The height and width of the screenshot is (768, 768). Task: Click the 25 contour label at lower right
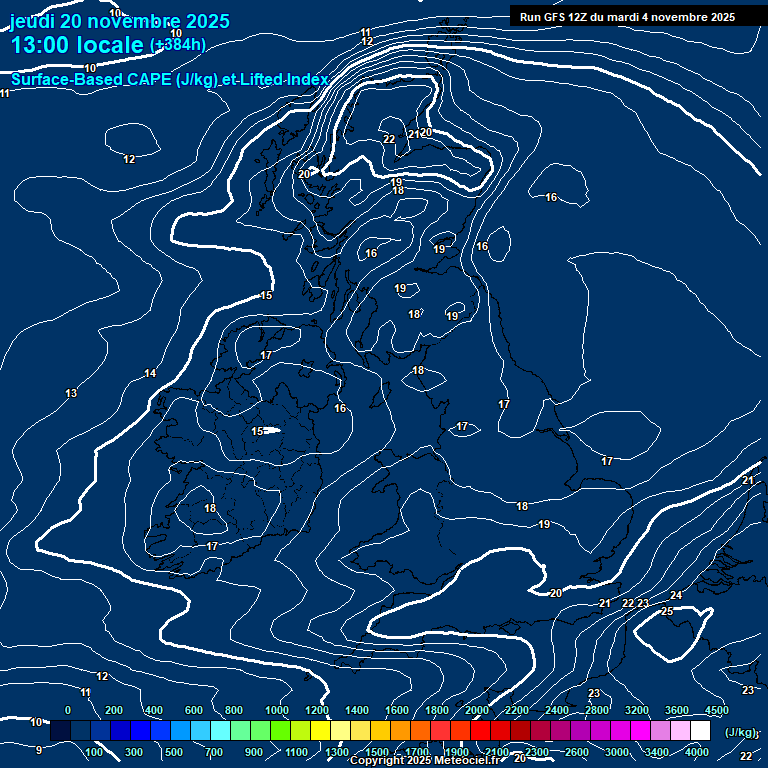pos(667,611)
